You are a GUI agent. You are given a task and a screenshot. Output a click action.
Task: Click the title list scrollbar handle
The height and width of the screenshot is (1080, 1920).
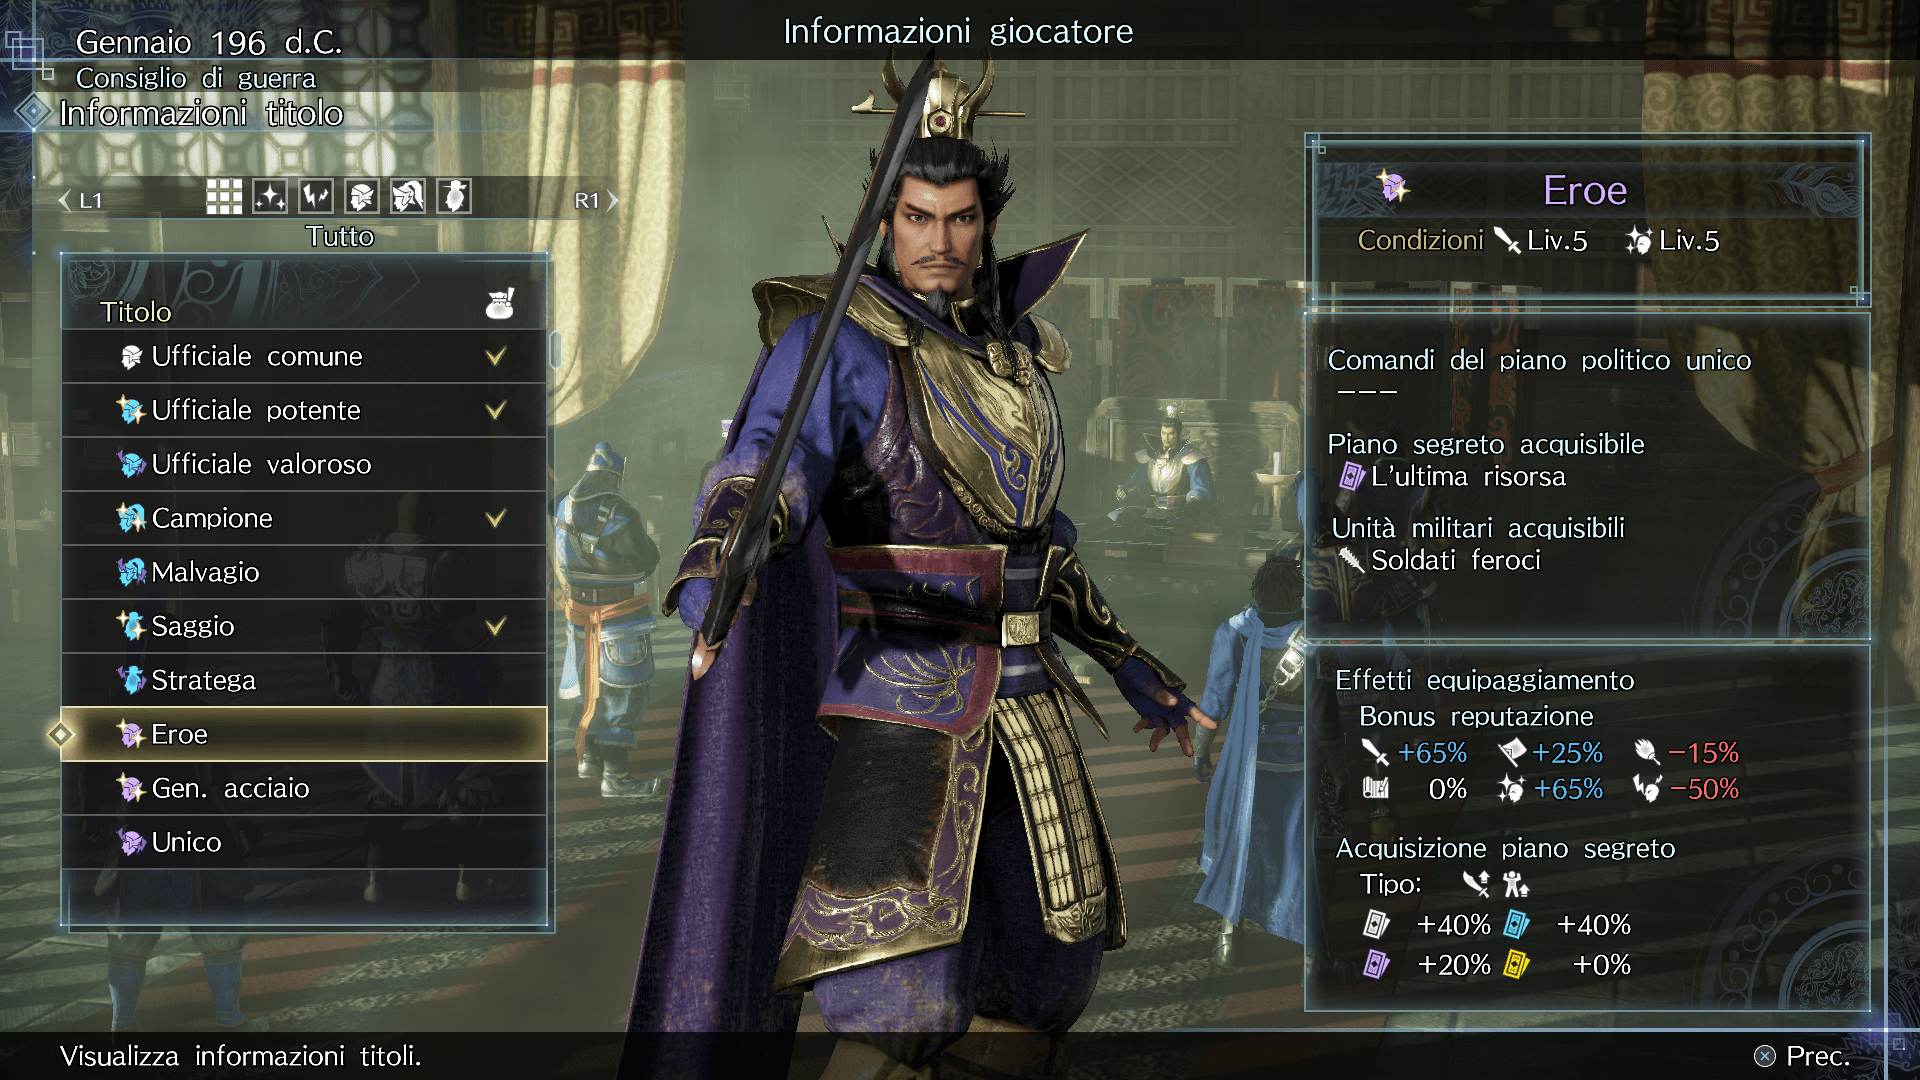tap(555, 350)
